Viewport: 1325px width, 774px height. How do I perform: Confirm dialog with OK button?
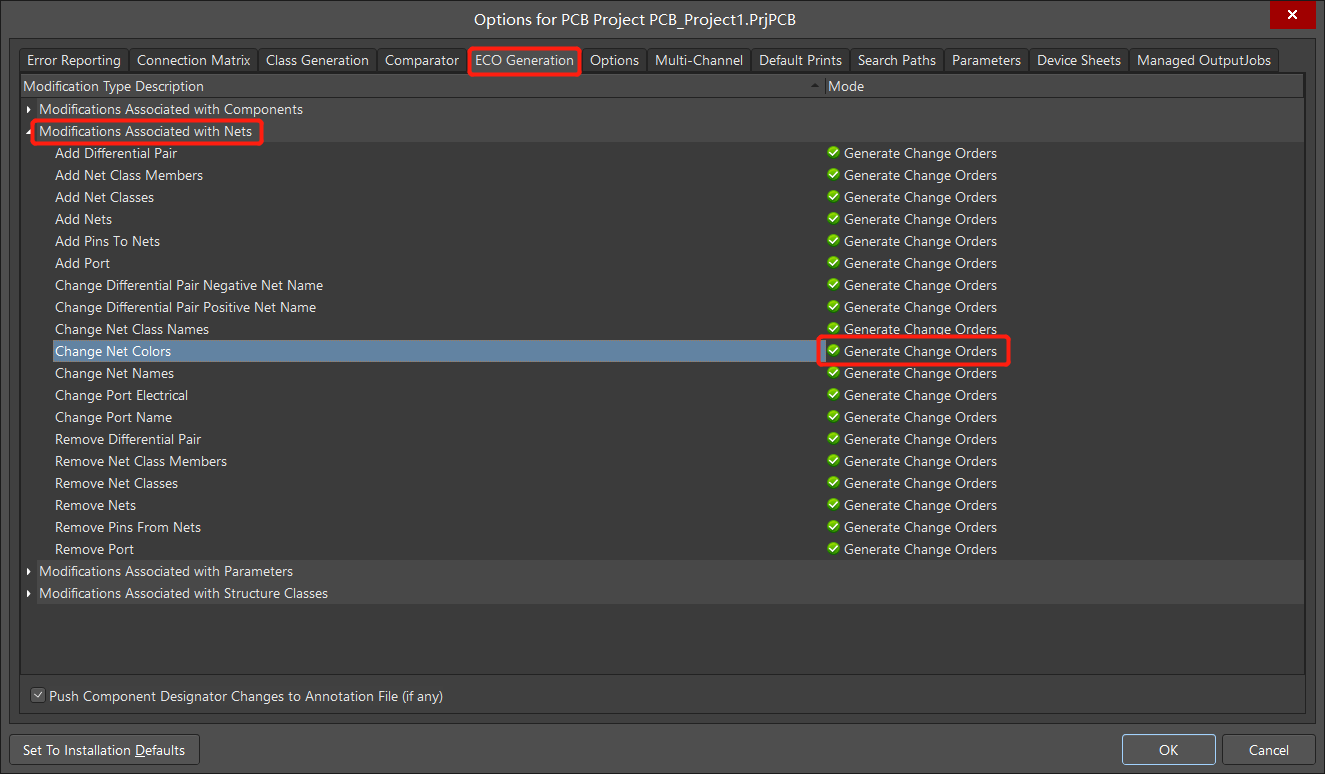(x=1168, y=750)
